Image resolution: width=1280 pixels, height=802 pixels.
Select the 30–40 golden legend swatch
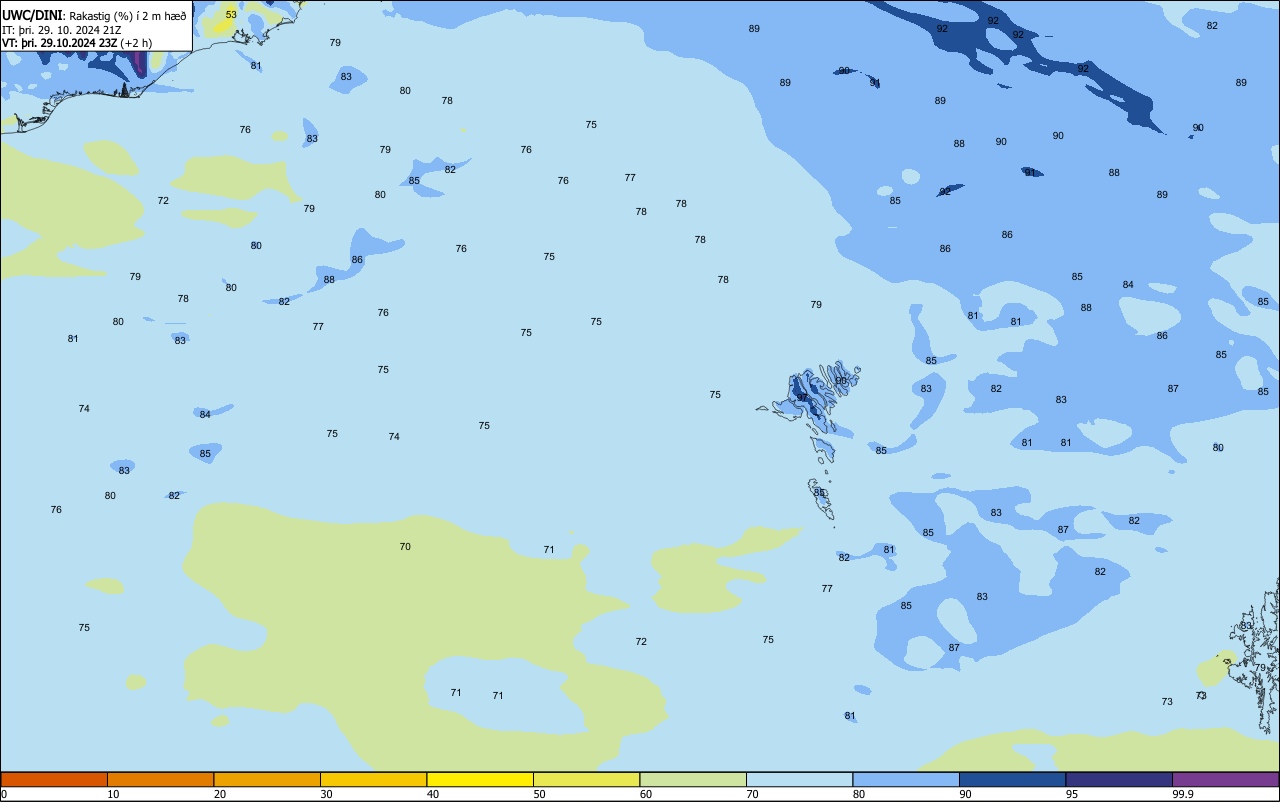coord(373,779)
